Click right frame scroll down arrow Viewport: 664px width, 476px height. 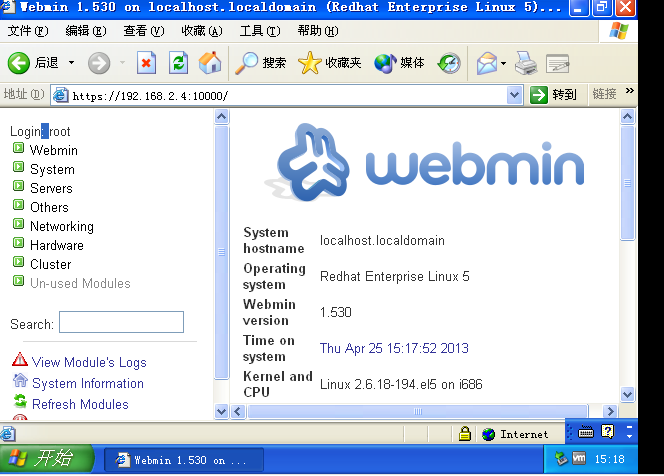coord(627,394)
